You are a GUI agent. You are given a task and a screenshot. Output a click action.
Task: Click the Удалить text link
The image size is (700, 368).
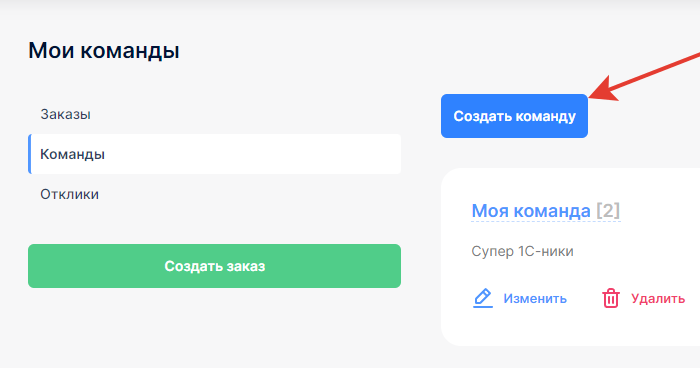point(658,298)
